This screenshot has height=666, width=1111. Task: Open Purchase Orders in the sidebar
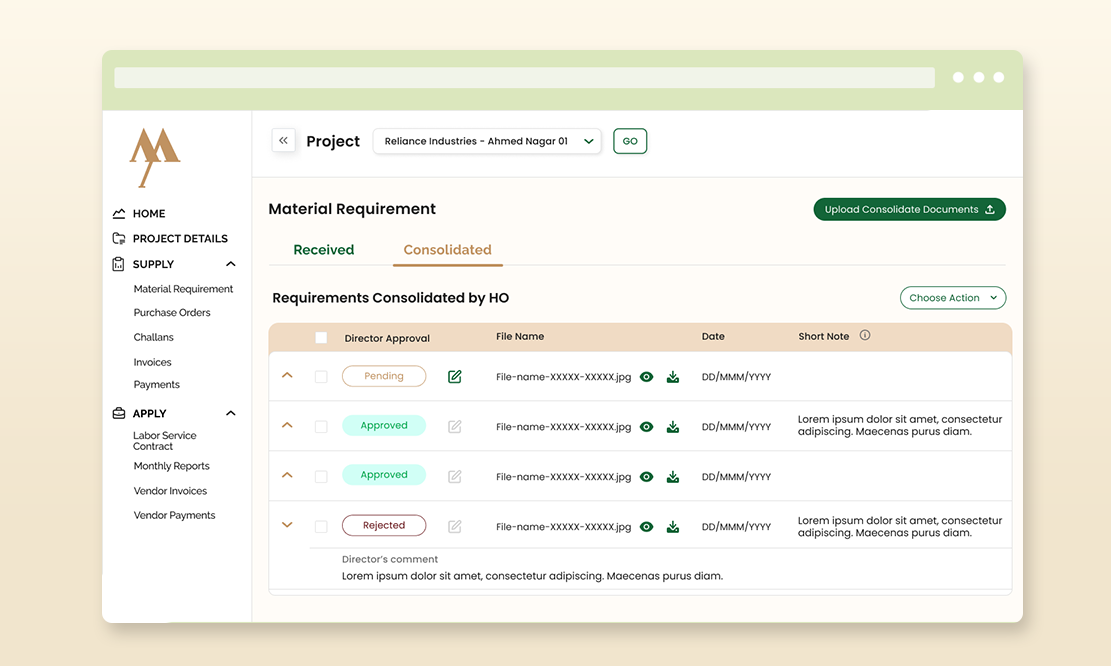(x=172, y=313)
